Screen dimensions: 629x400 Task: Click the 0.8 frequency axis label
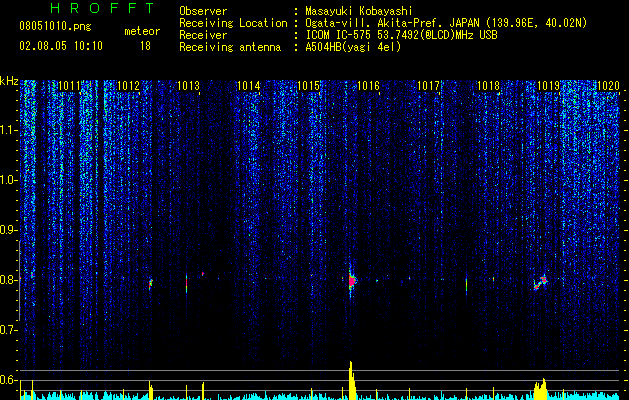point(8,280)
